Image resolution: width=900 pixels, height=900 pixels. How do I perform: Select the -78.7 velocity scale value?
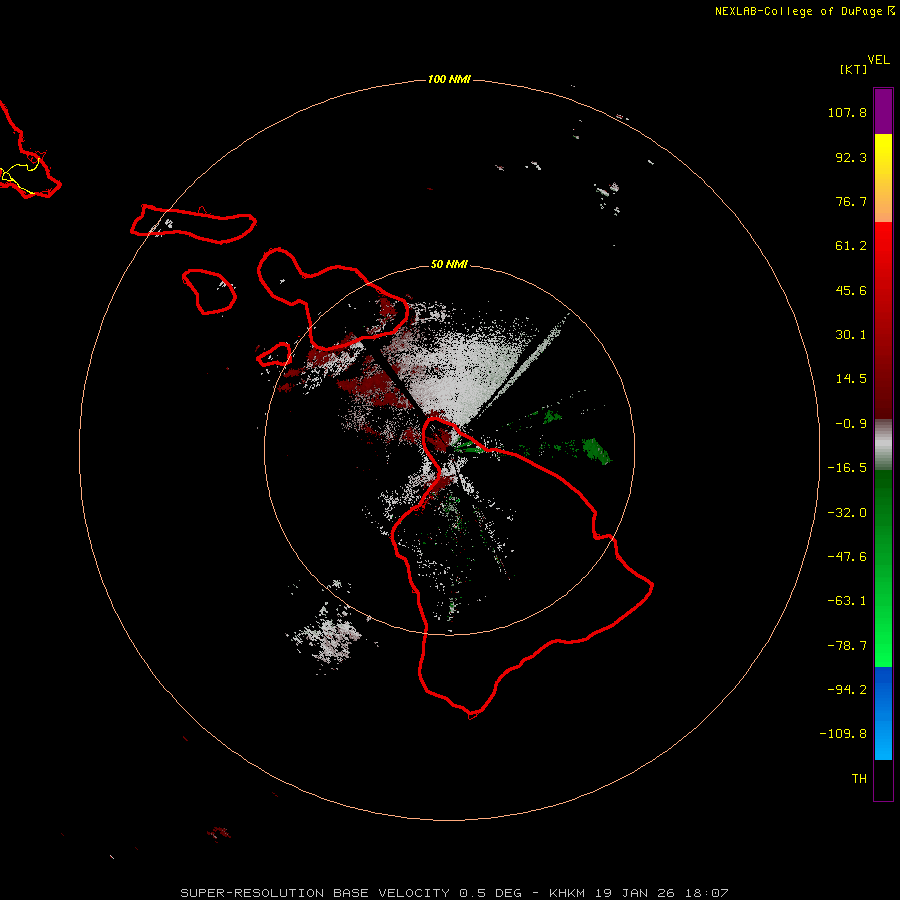[x=847, y=646]
